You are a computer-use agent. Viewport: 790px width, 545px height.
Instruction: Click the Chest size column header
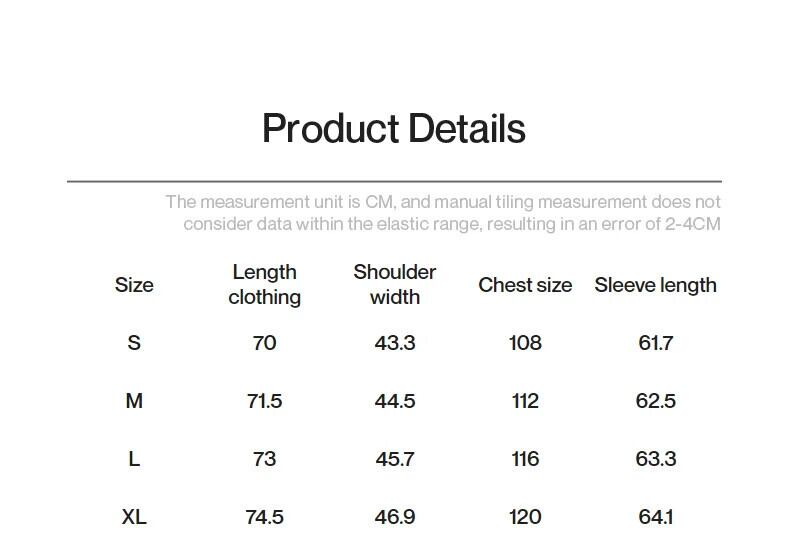pyautogui.click(x=525, y=285)
